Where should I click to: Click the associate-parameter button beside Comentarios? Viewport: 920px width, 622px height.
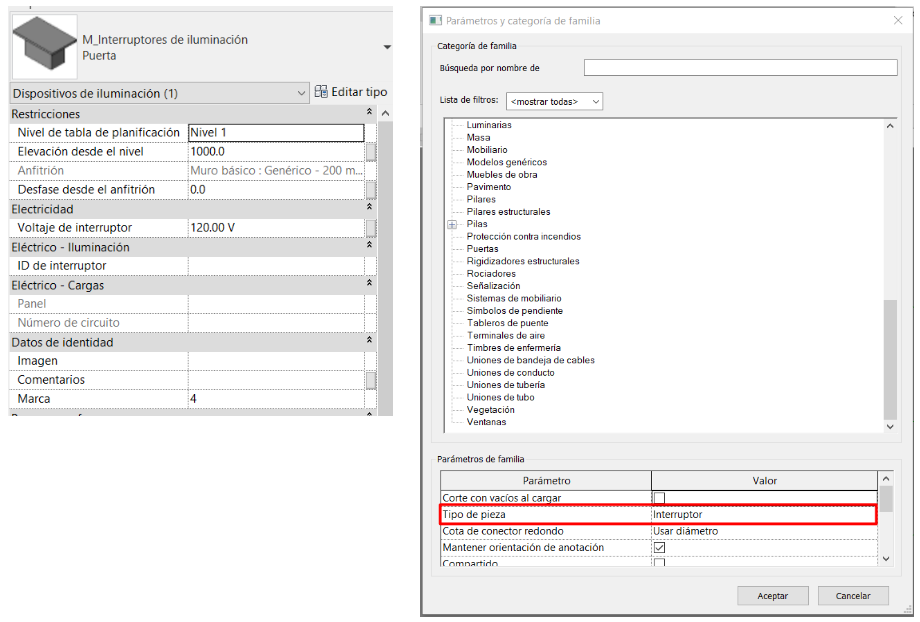click(371, 380)
